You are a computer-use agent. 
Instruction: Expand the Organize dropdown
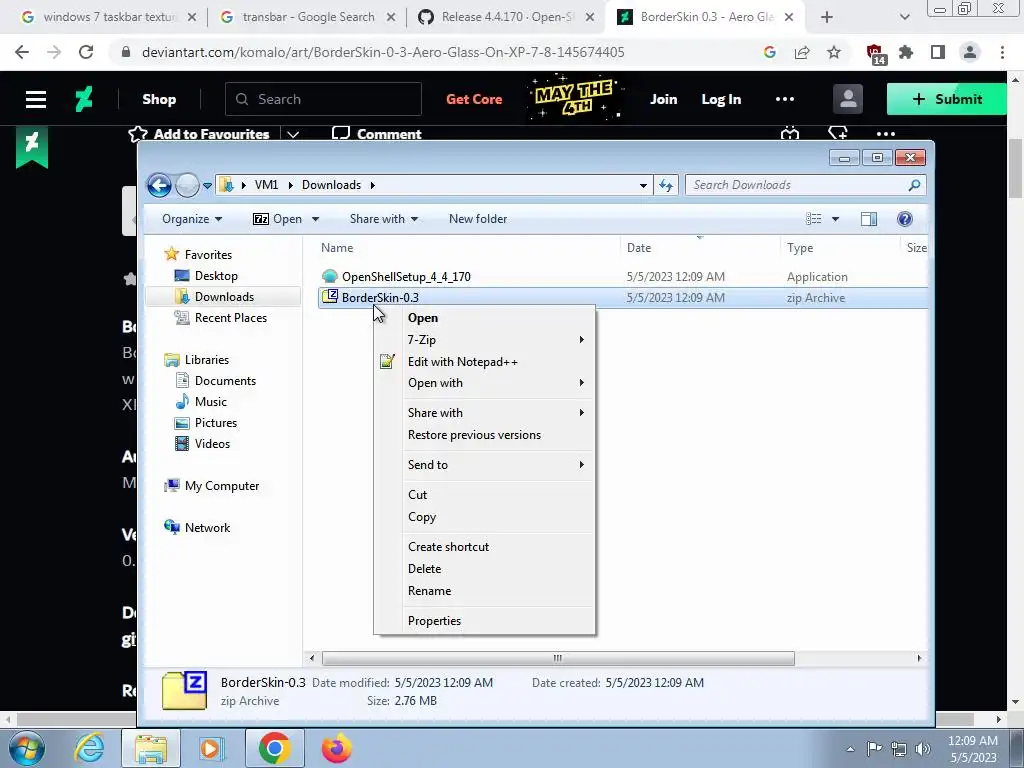pos(192,219)
